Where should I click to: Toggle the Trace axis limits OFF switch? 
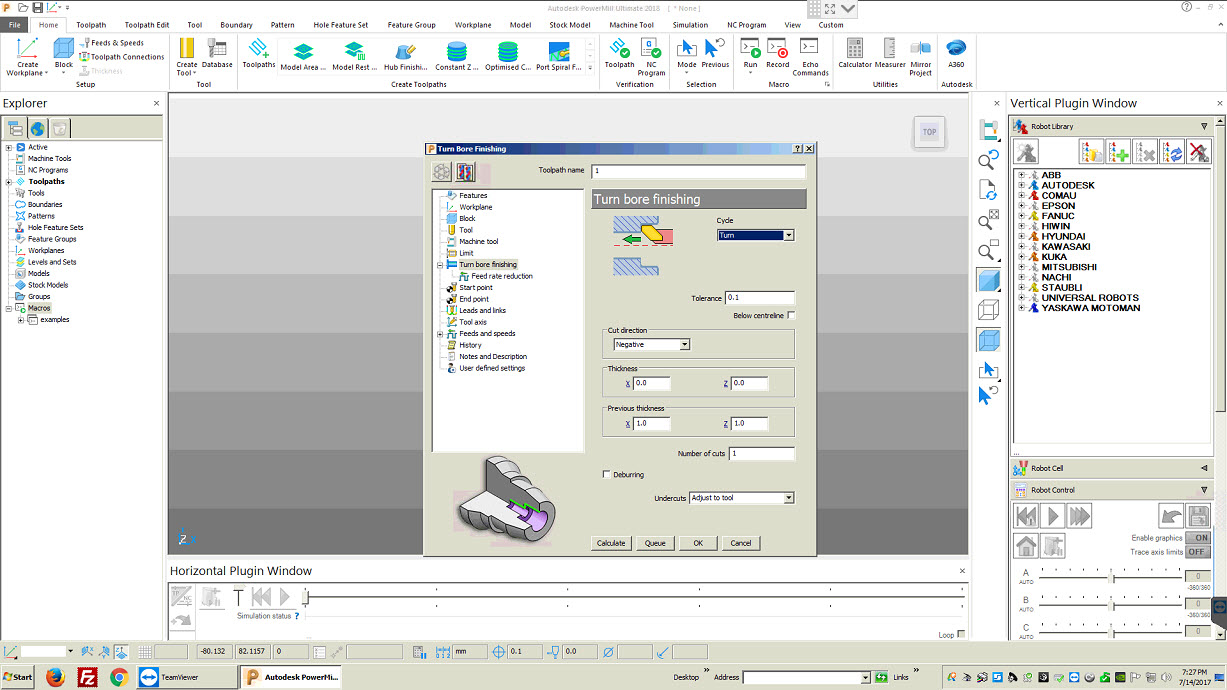coord(1197,552)
